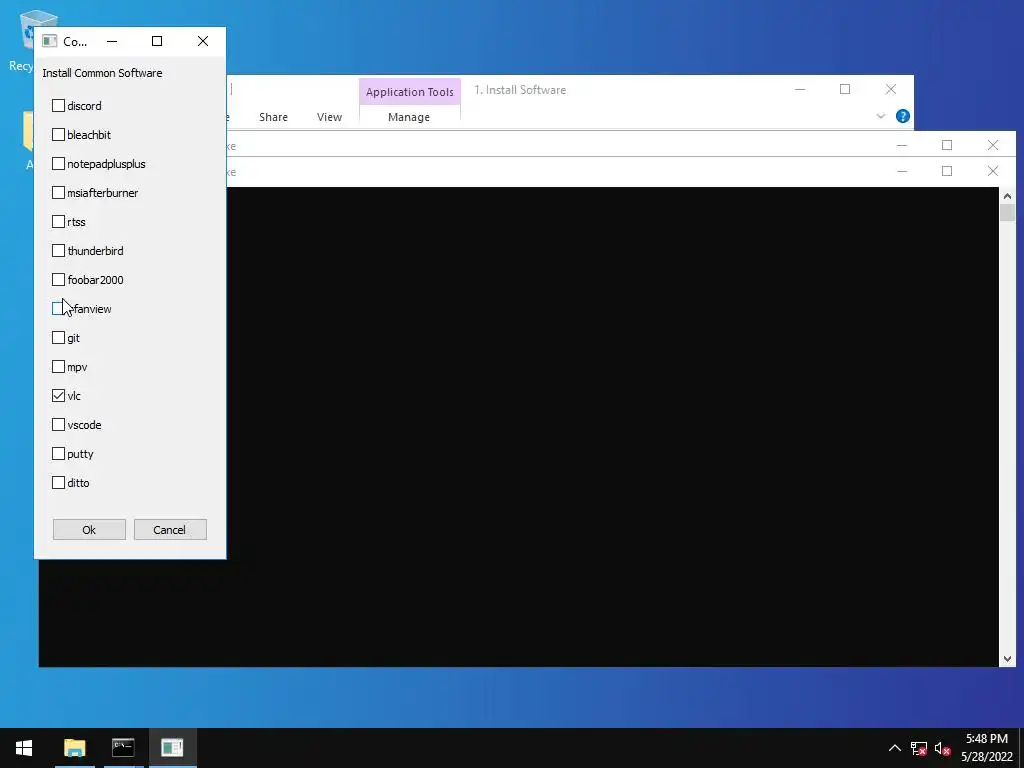Enable notepadplusplus installation checkbox
The image size is (1024, 768).
coord(58,163)
